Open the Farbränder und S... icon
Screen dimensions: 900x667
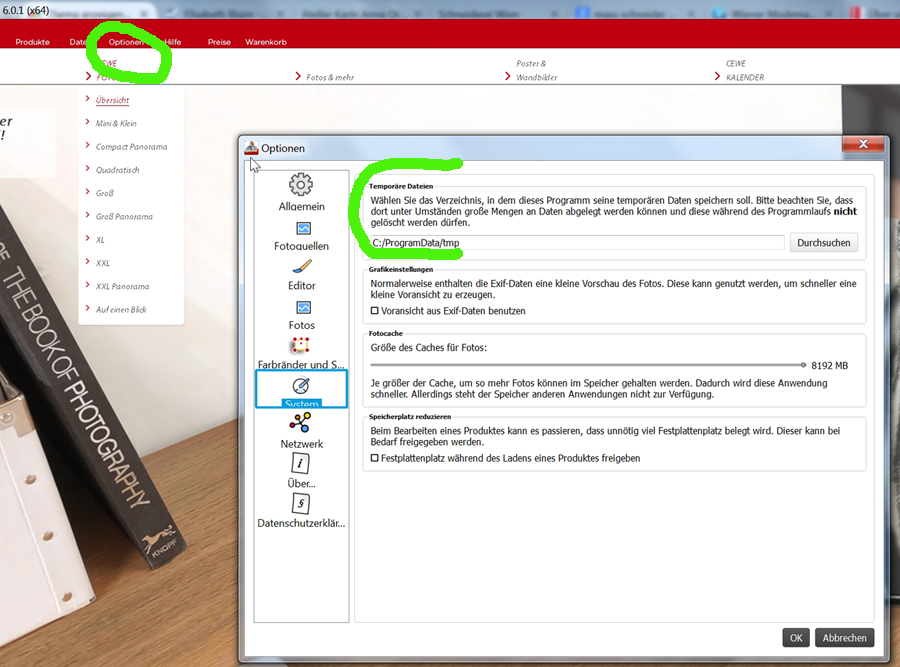301,345
